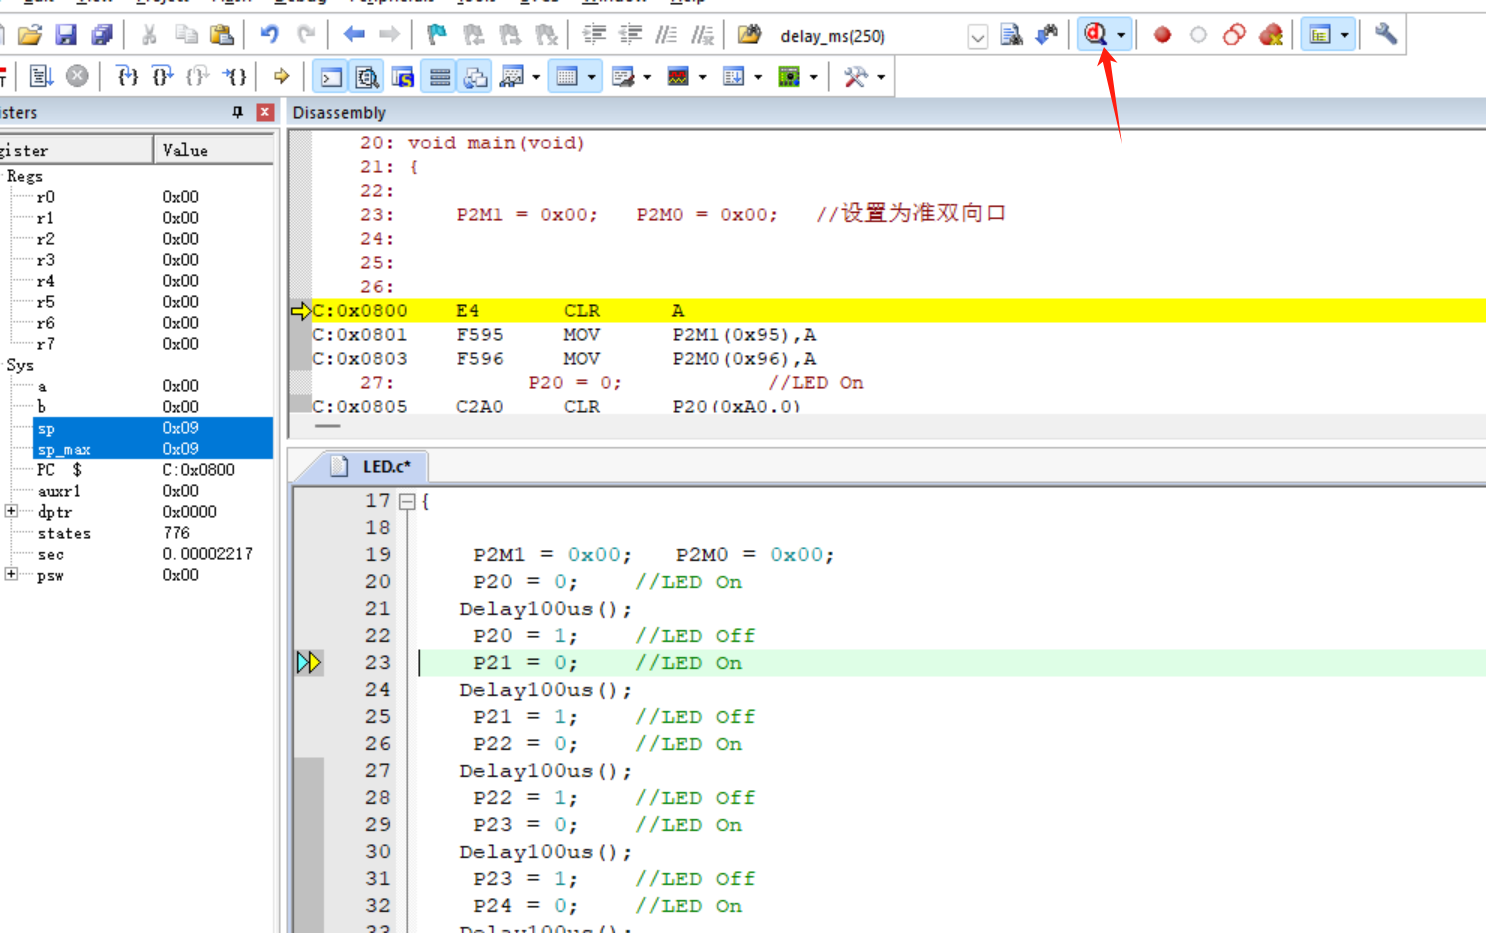Click the Step Into braces icon
Image resolution: width=1486 pixels, height=933 pixels.
pos(127,76)
